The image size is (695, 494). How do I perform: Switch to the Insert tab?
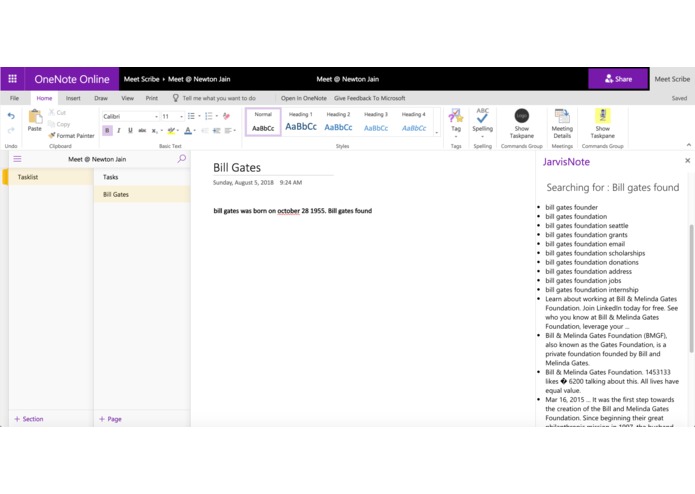click(73, 98)
